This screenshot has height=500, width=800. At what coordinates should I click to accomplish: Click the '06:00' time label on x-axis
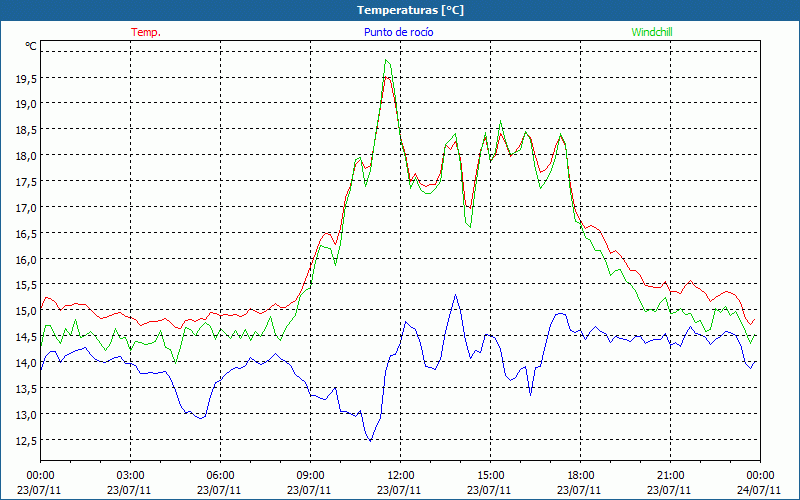pyautogui.click(x=220, y=476)
